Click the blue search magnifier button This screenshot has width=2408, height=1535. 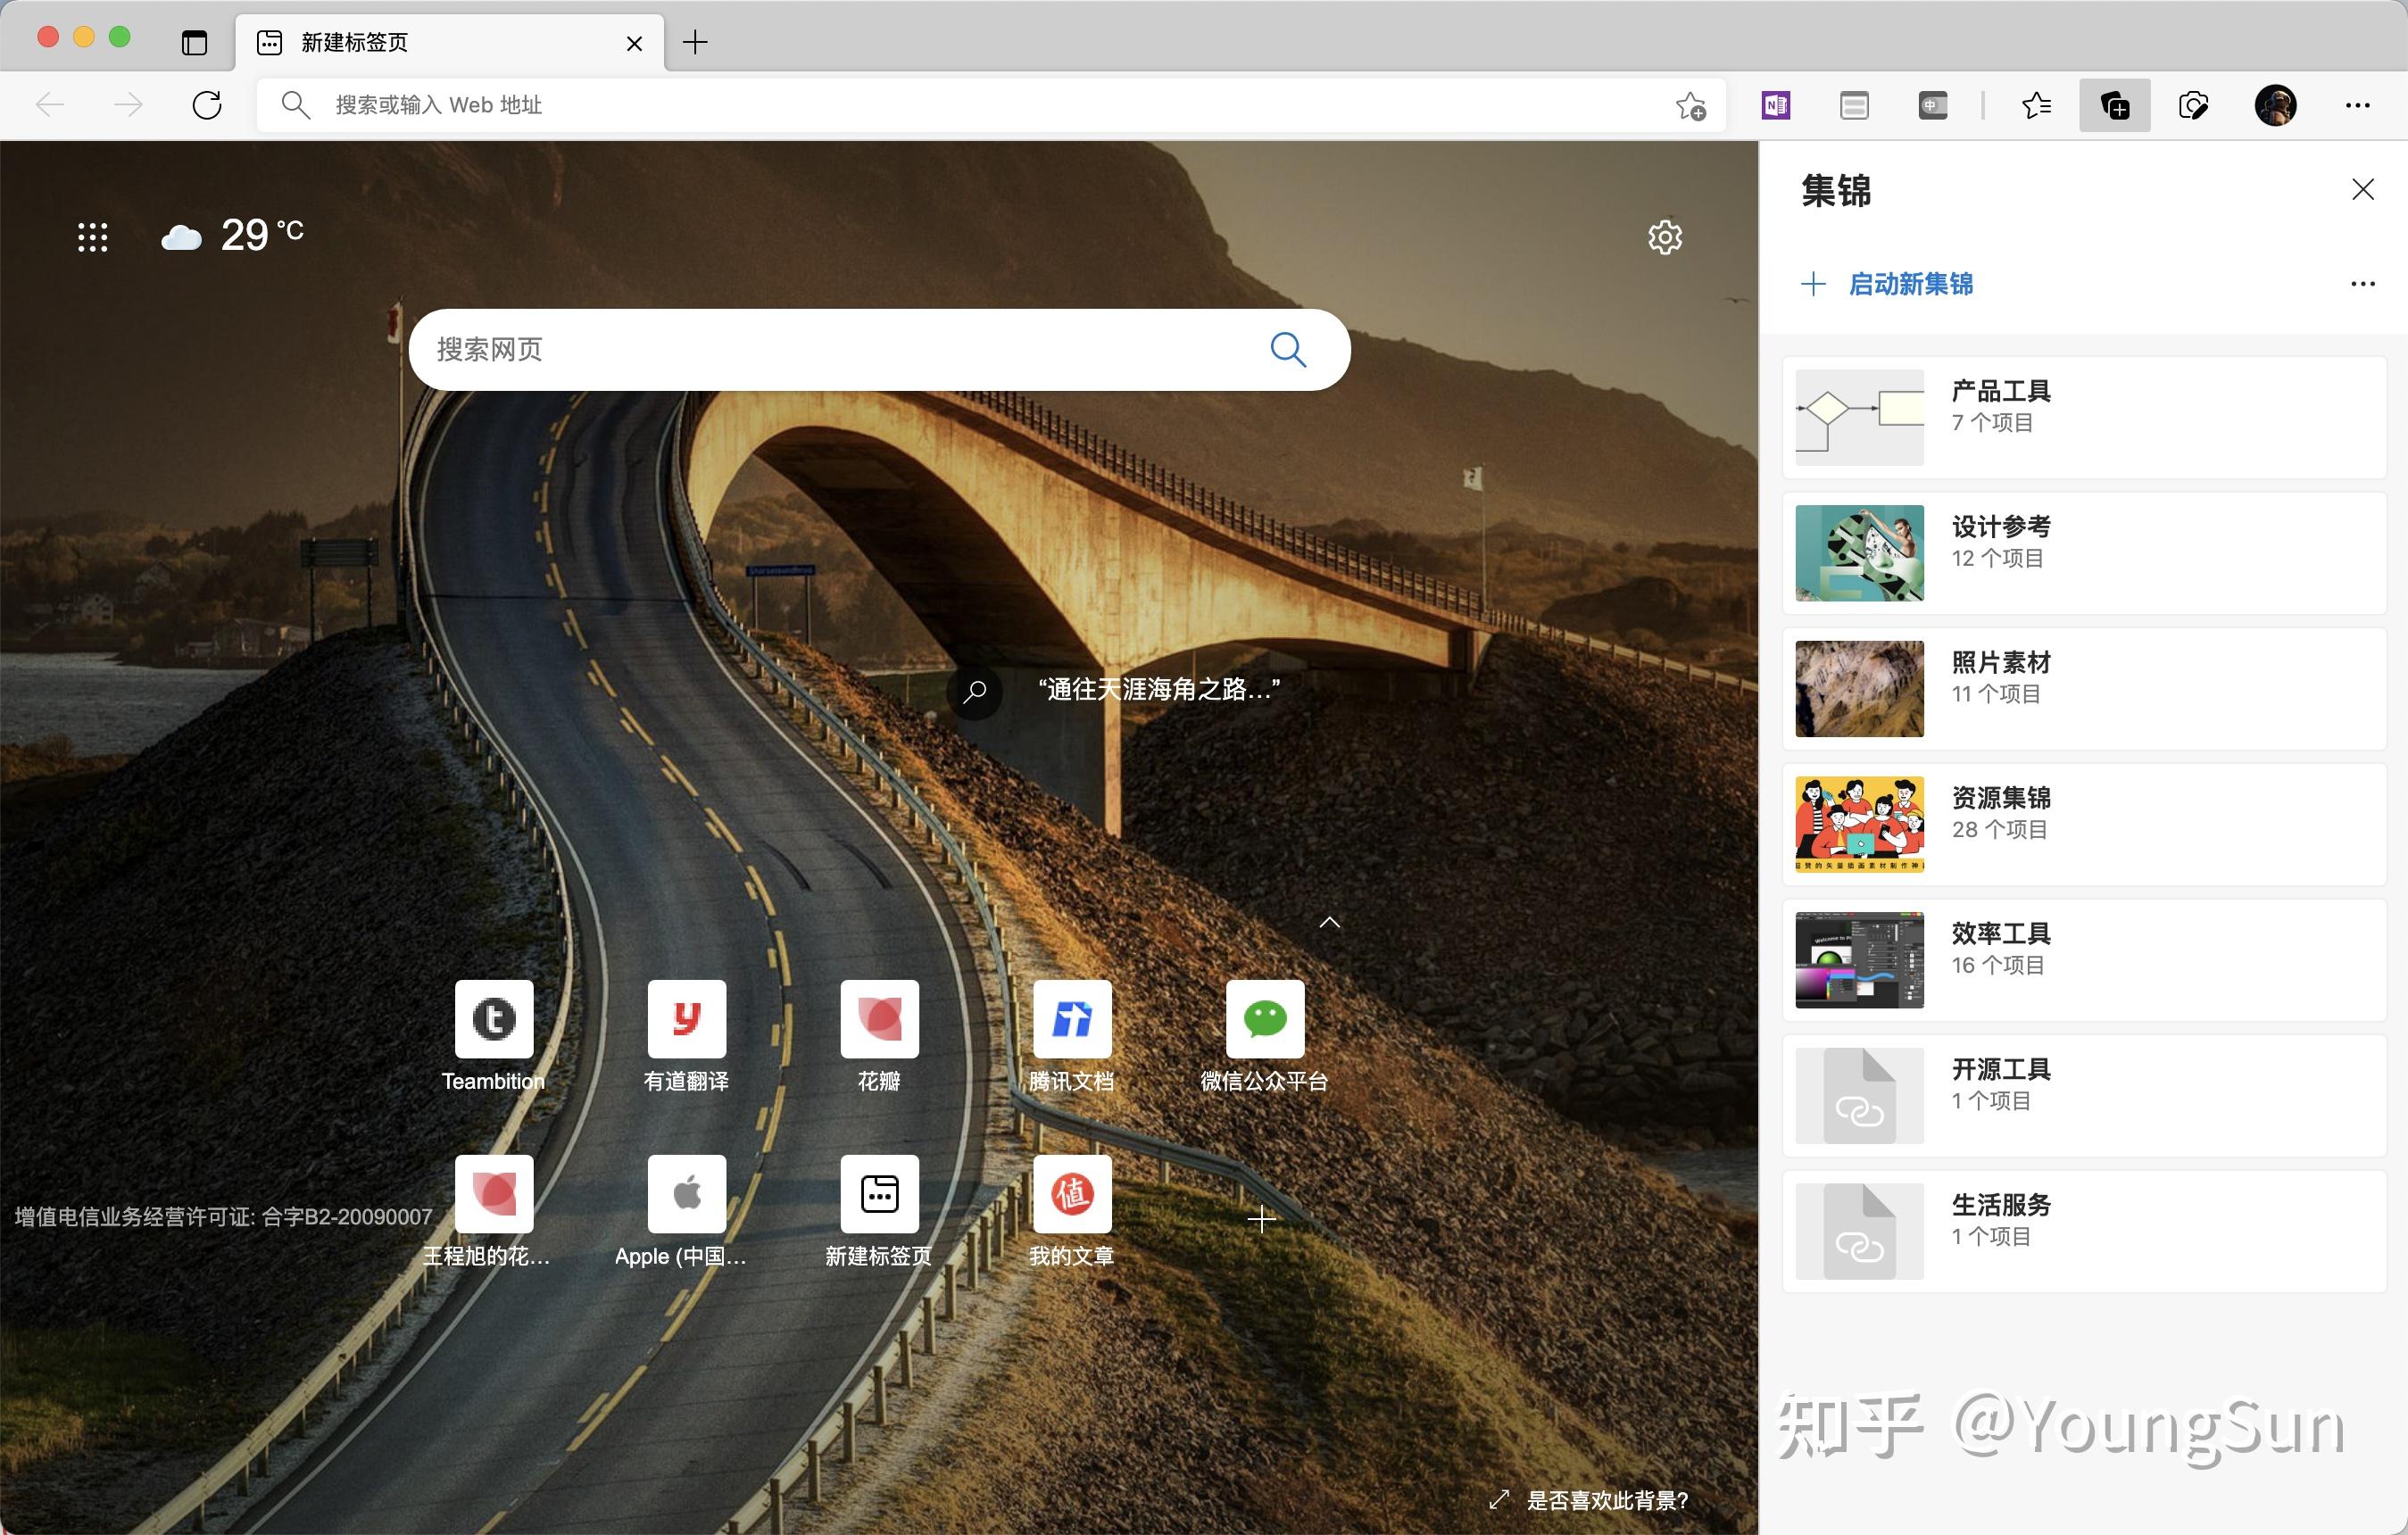(x=1288, y=349)
